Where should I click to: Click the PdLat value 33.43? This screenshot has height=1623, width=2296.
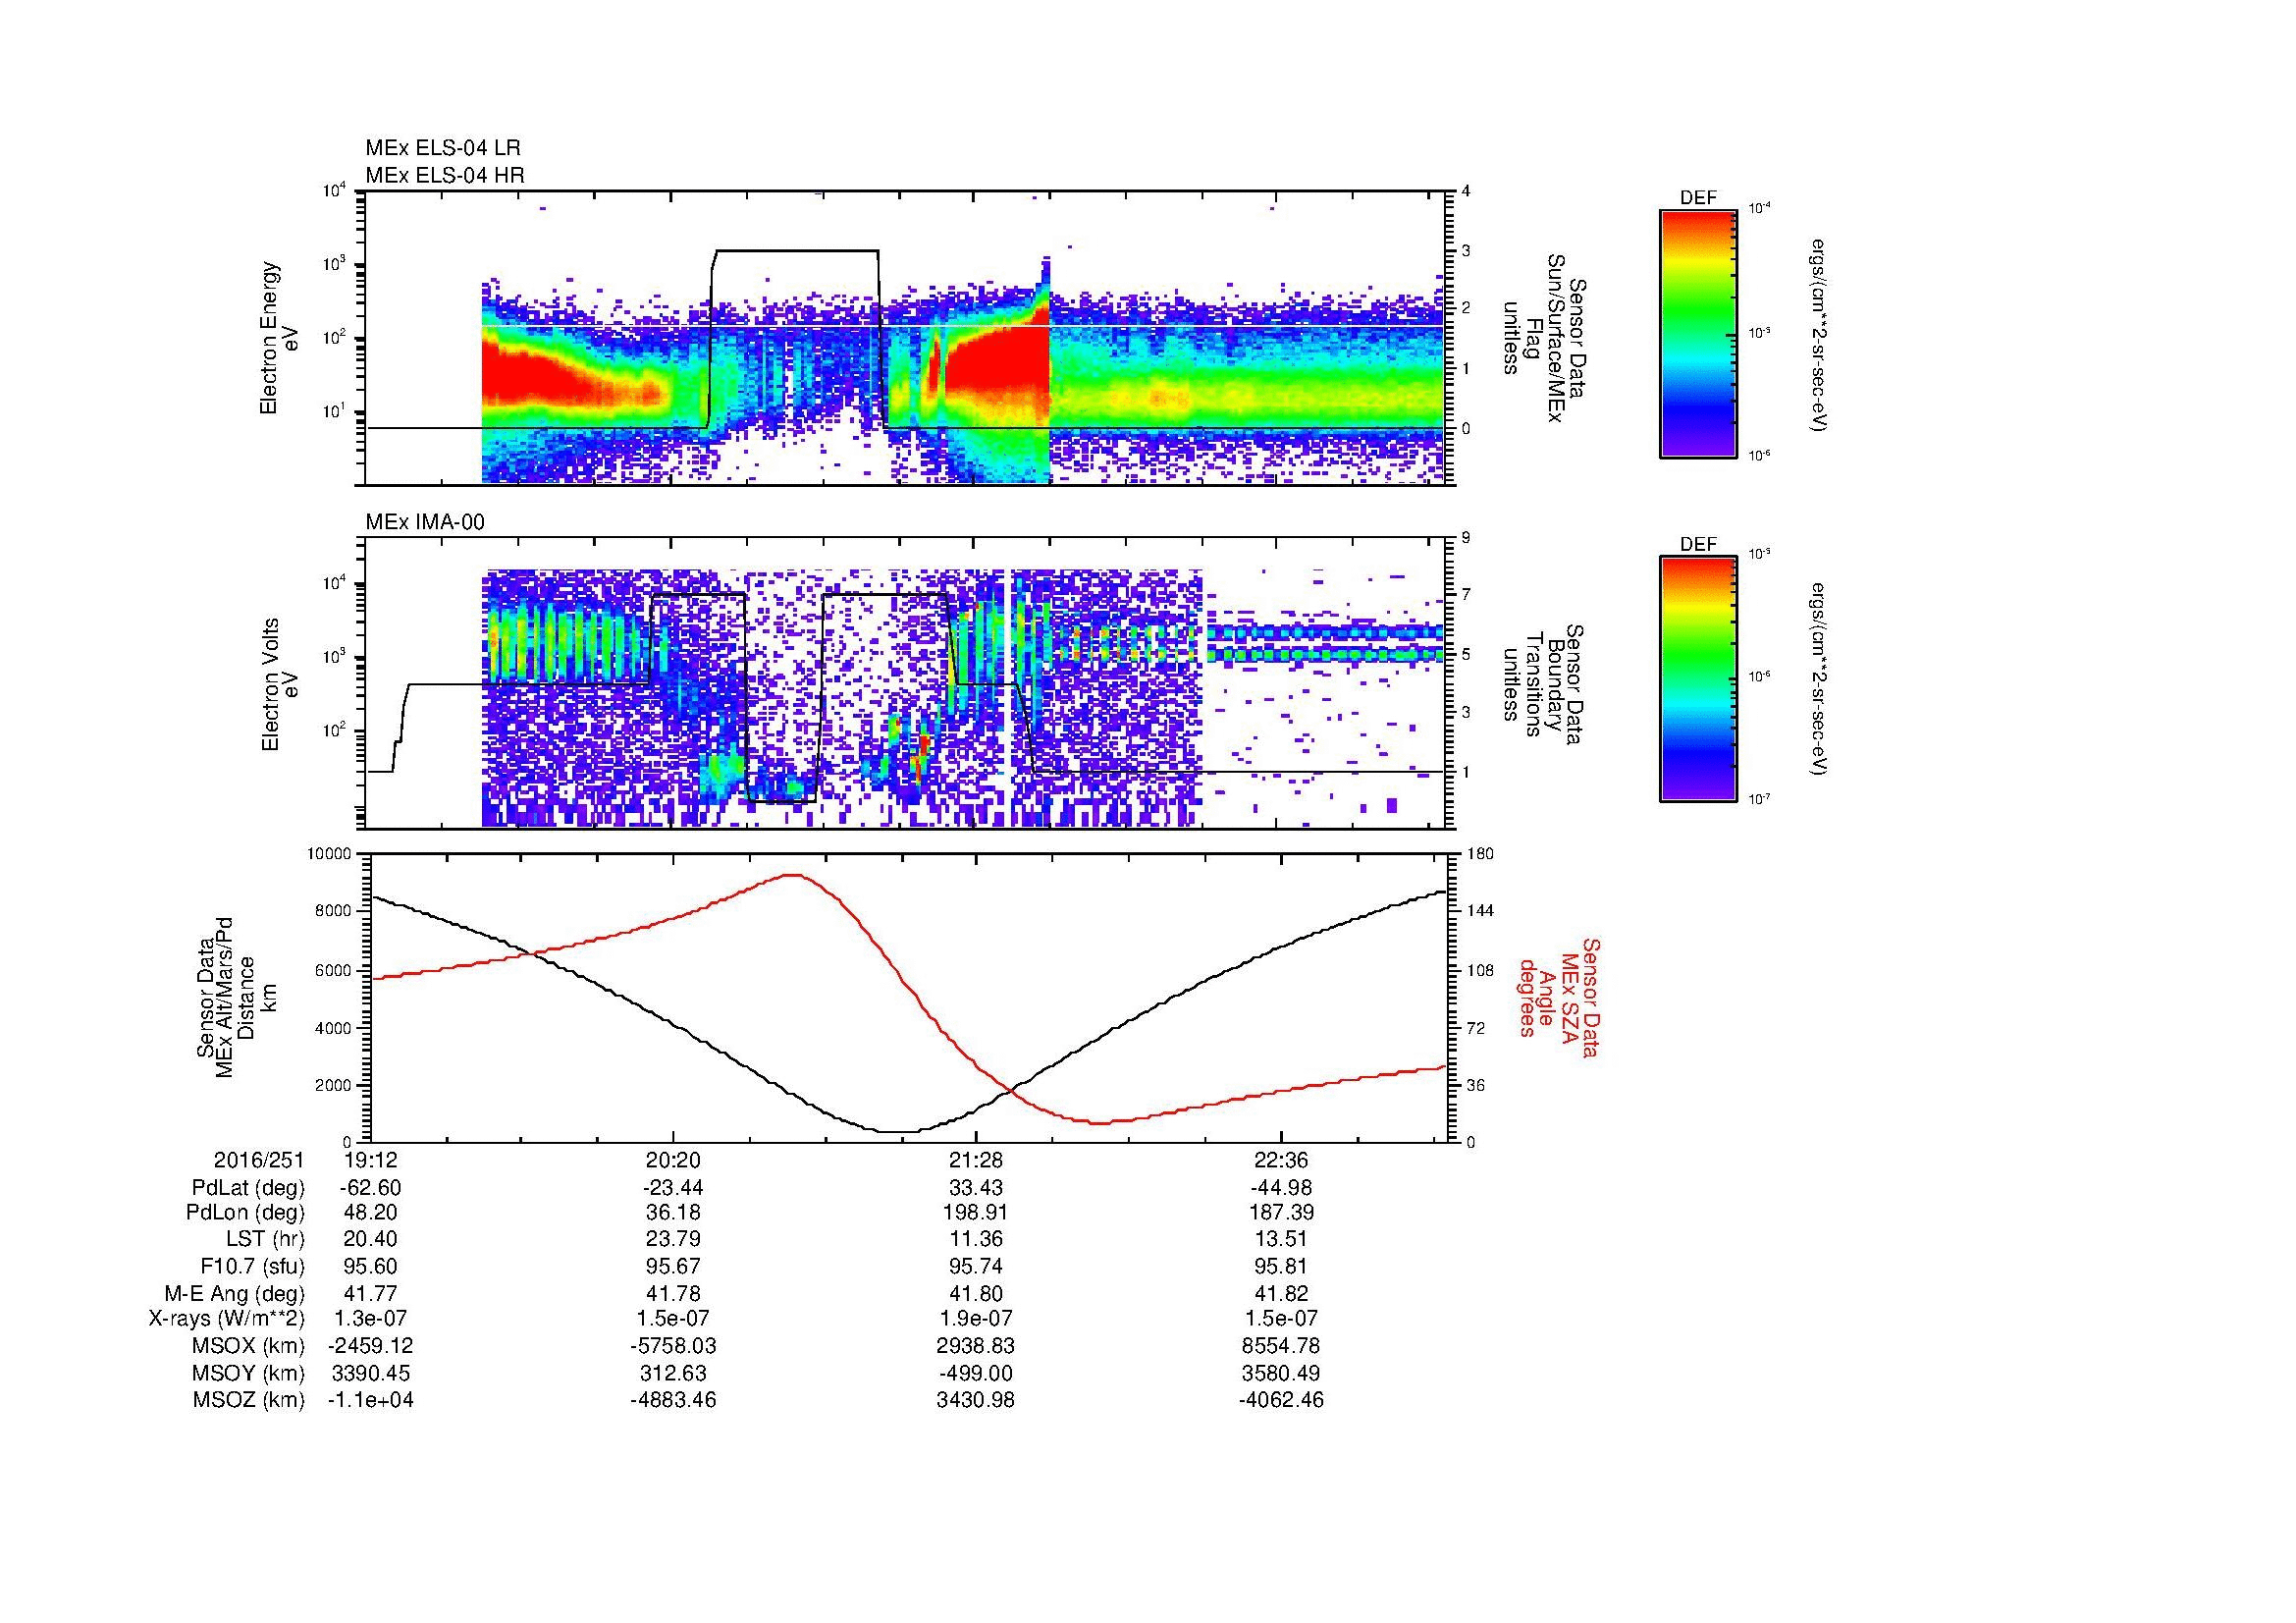point(976,1187)
